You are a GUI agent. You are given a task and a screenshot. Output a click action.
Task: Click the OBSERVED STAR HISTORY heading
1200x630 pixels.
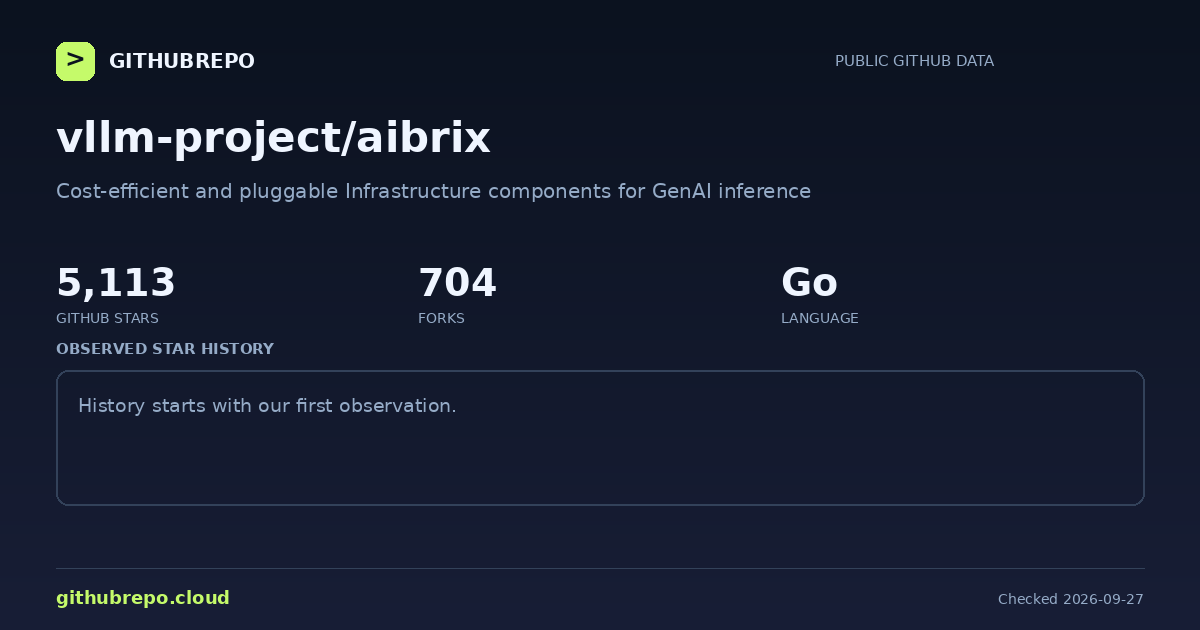tap(165, 349)
